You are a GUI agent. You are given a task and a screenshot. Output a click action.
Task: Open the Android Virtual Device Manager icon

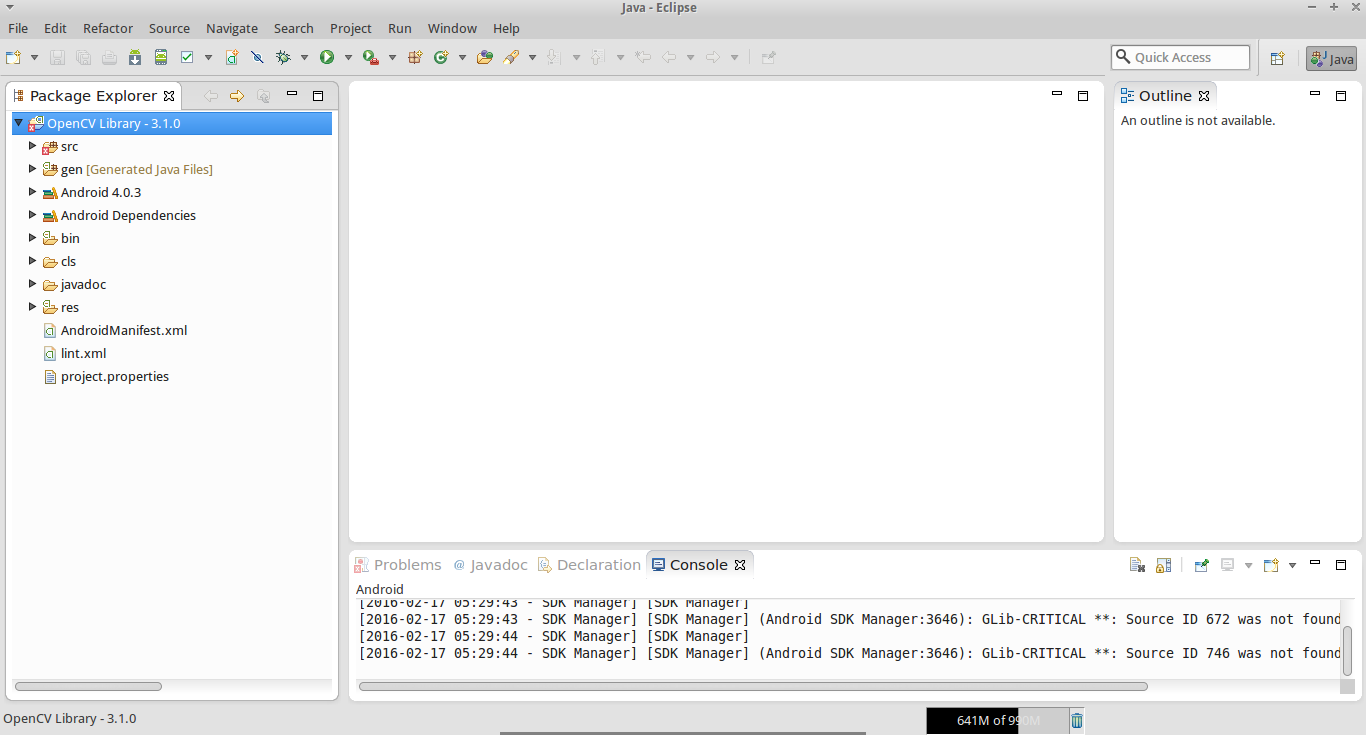(160, 57)
